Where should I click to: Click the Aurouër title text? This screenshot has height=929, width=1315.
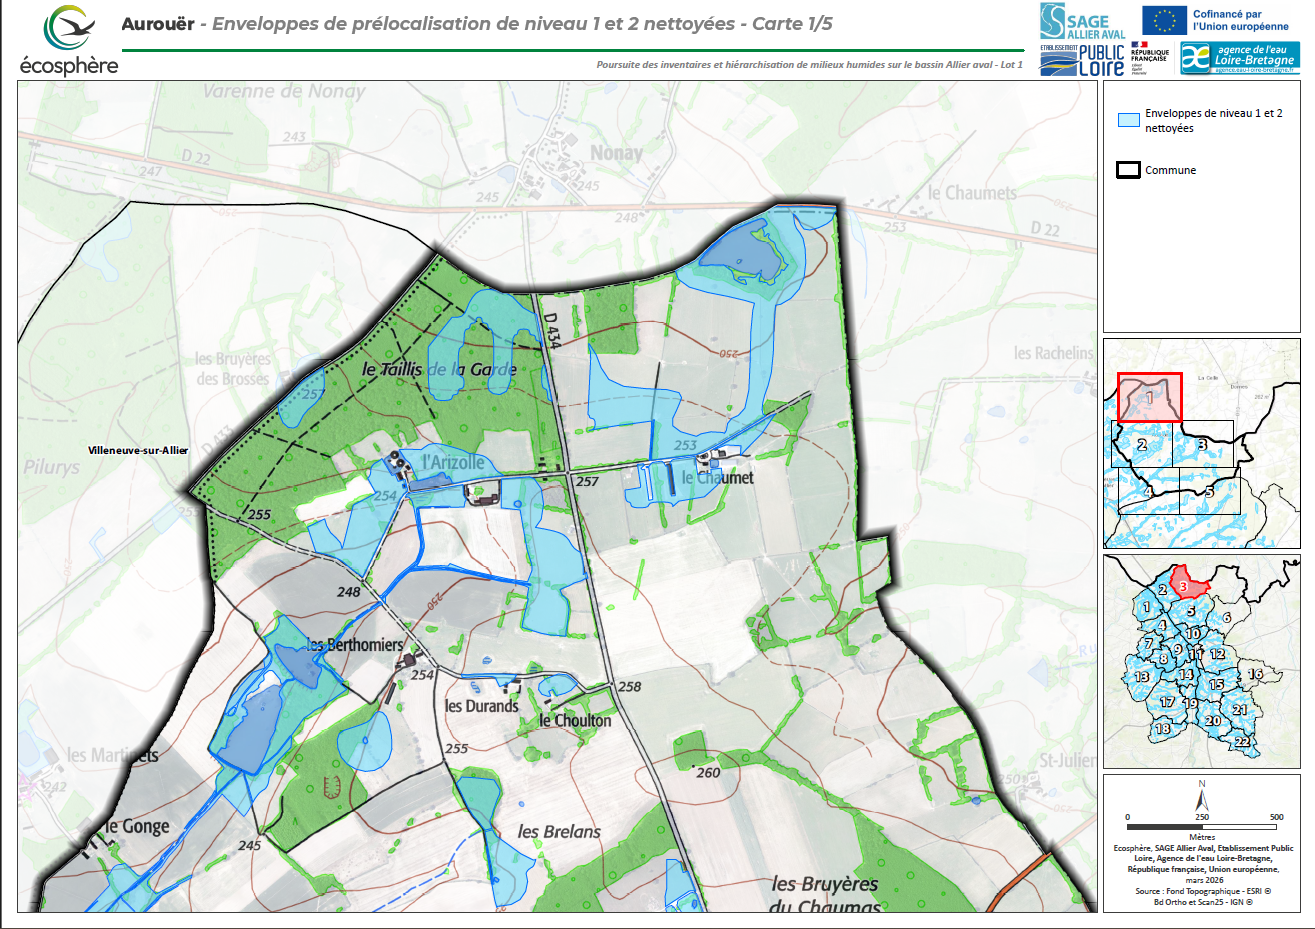[158, 24]
